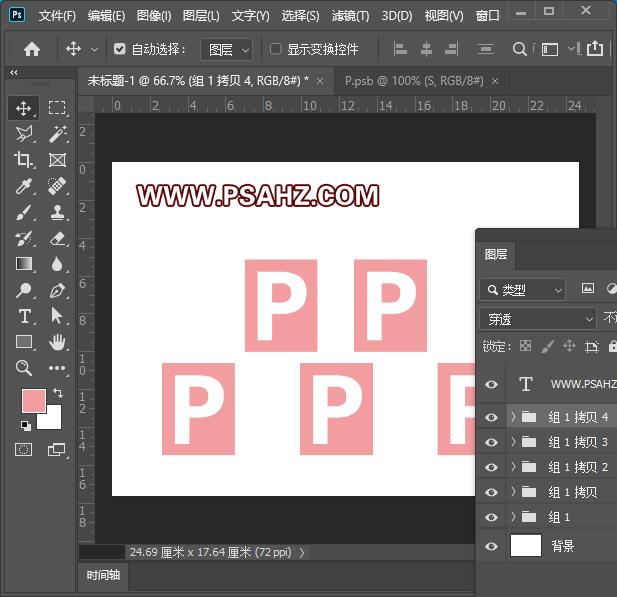Open the 编辑(E) menu
This screenshot has width=617, height=597.
(106, 16)
